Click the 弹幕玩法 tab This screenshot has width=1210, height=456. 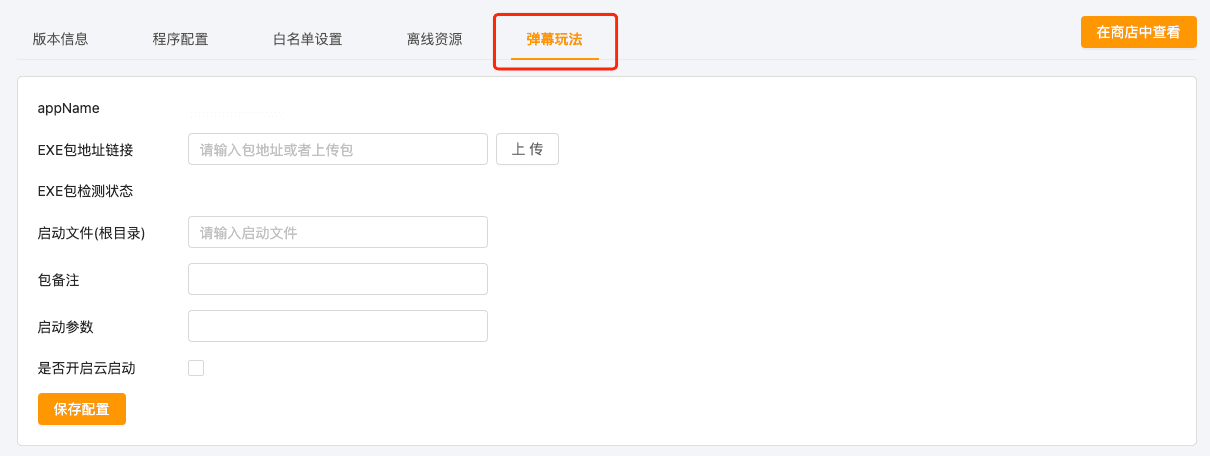tap(555, 40)
